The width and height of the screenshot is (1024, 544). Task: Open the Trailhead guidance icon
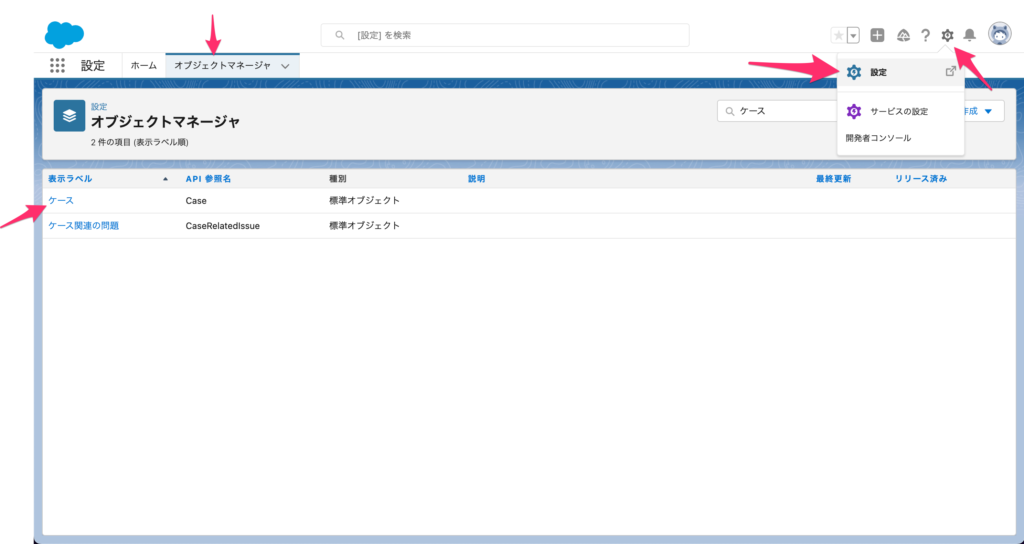[903, 36]
